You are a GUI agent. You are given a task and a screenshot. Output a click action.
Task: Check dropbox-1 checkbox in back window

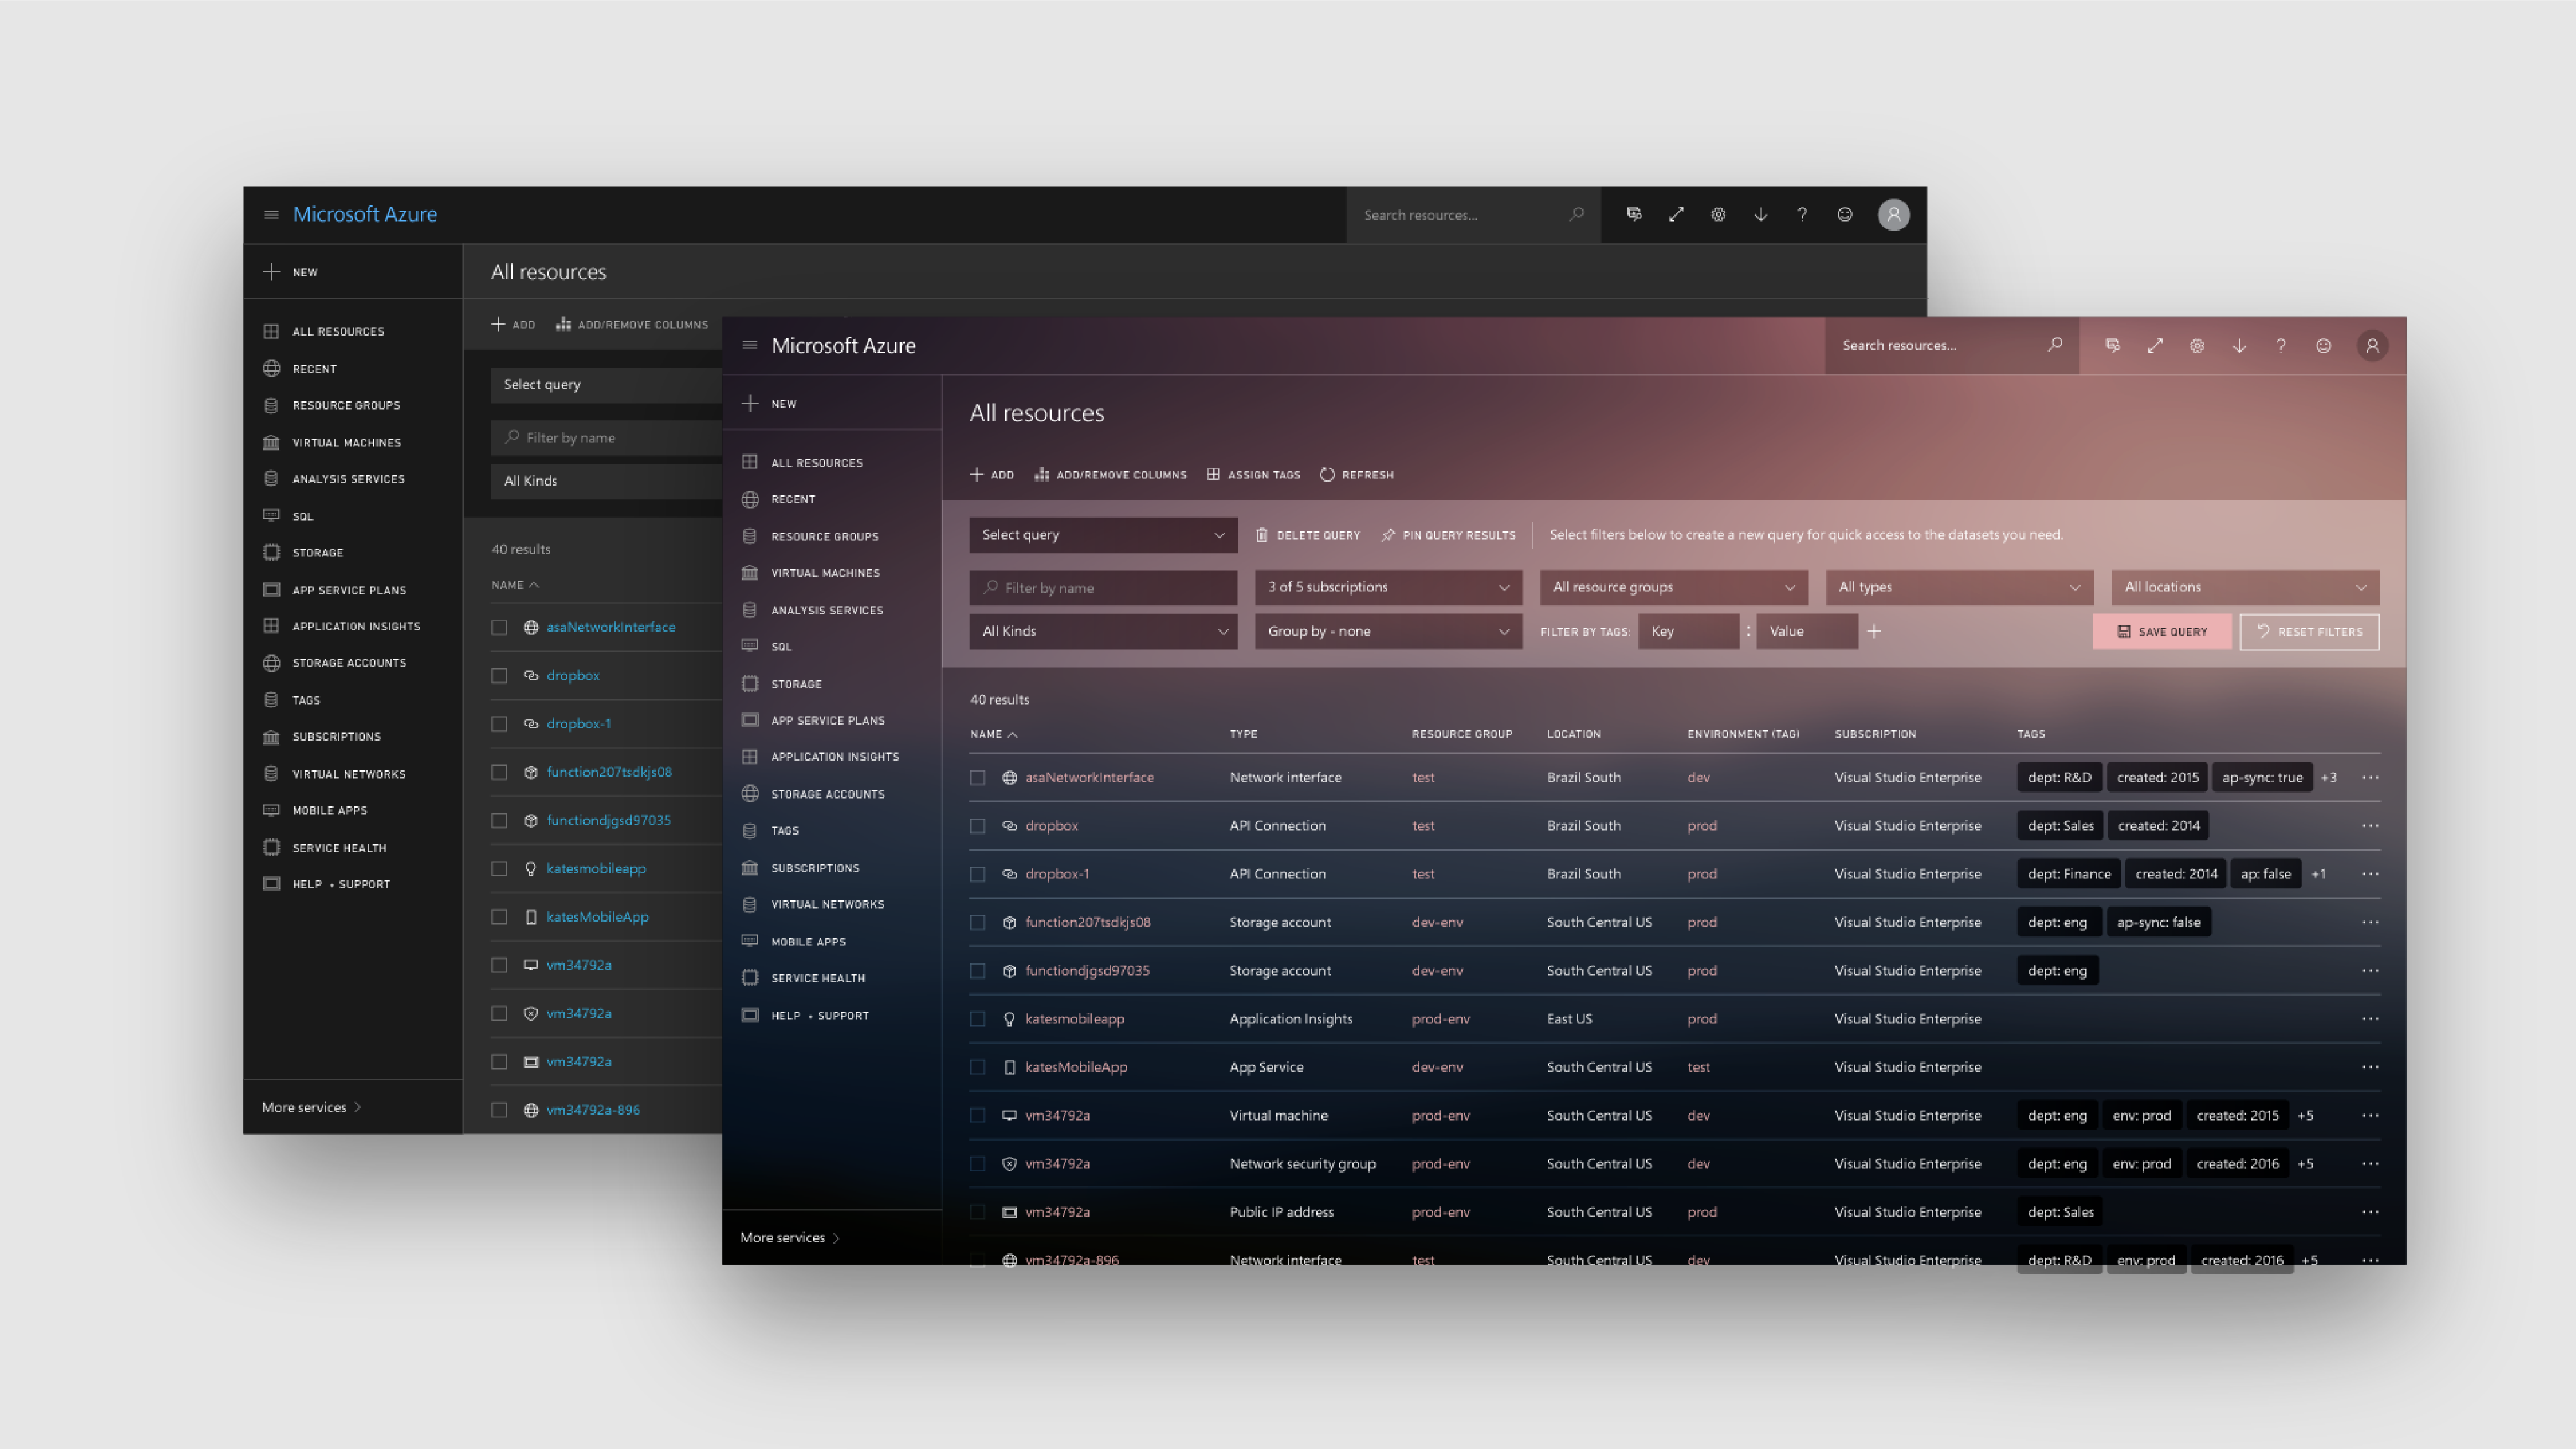[499, 724]
